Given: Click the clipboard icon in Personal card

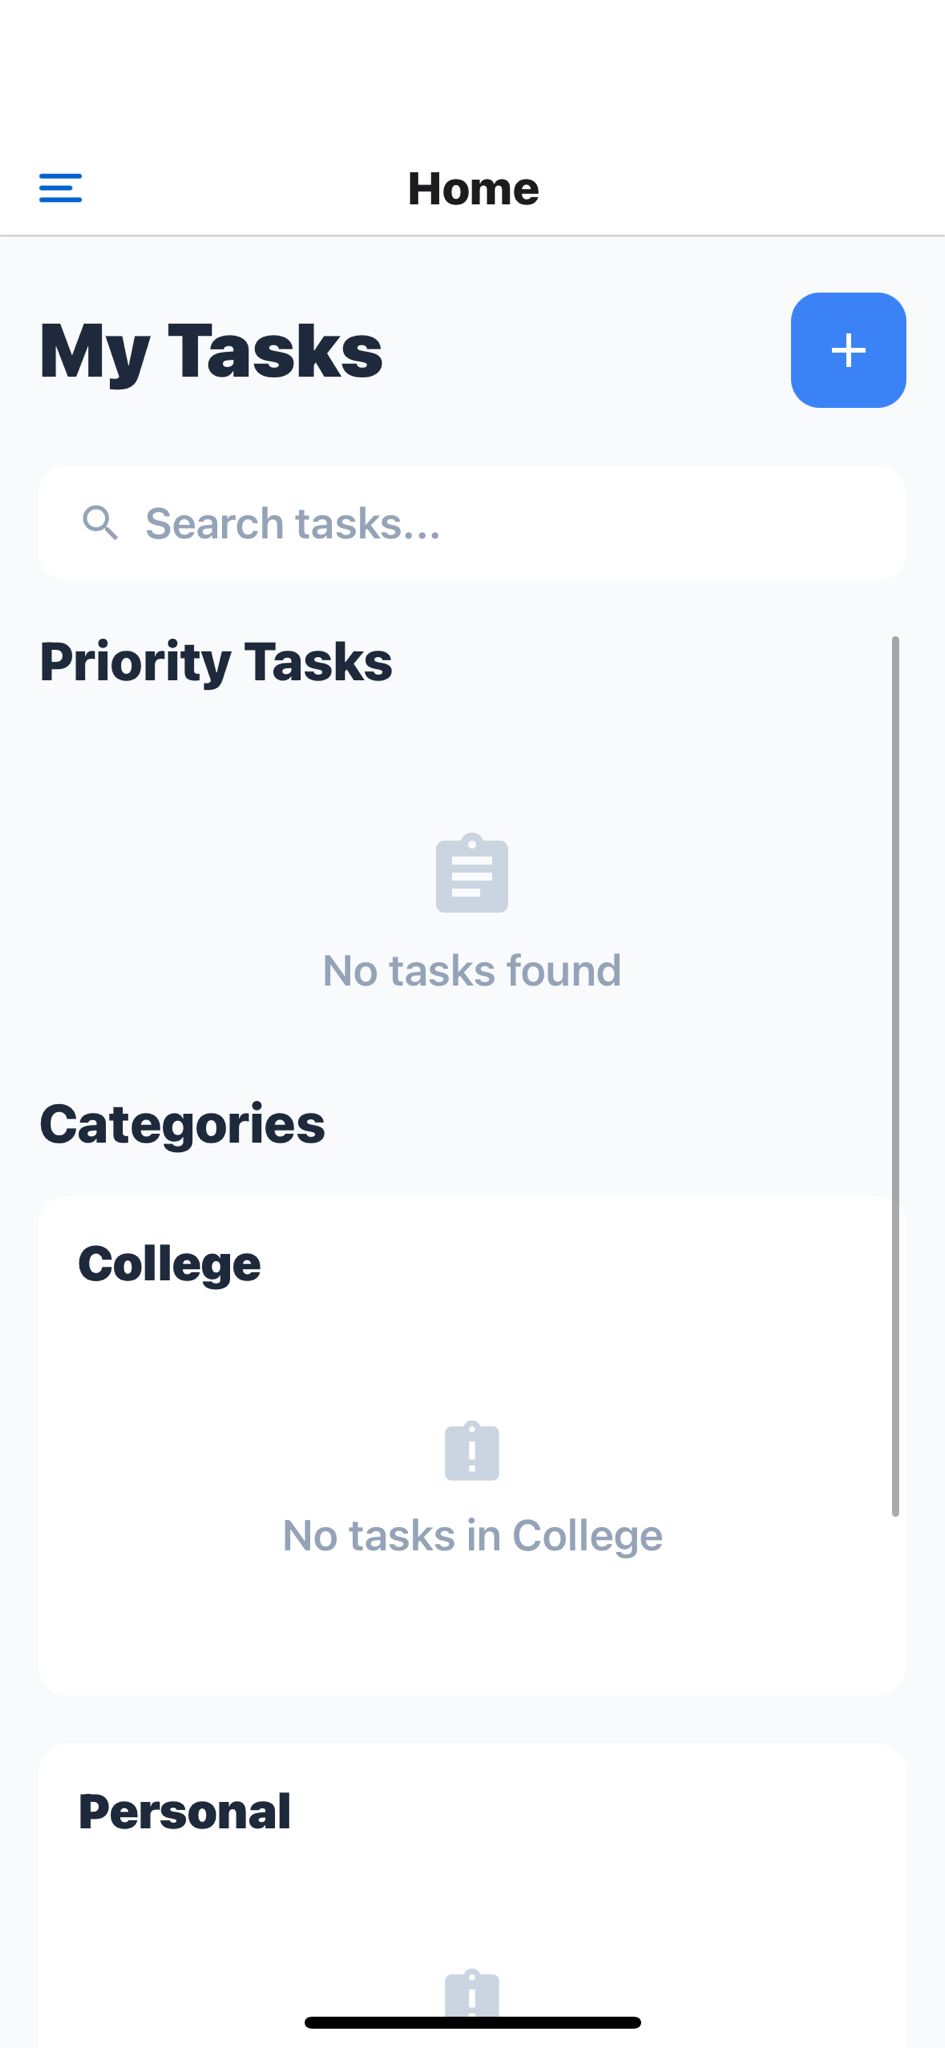Looking at the screenshot, I should [x=472, y=1994].
